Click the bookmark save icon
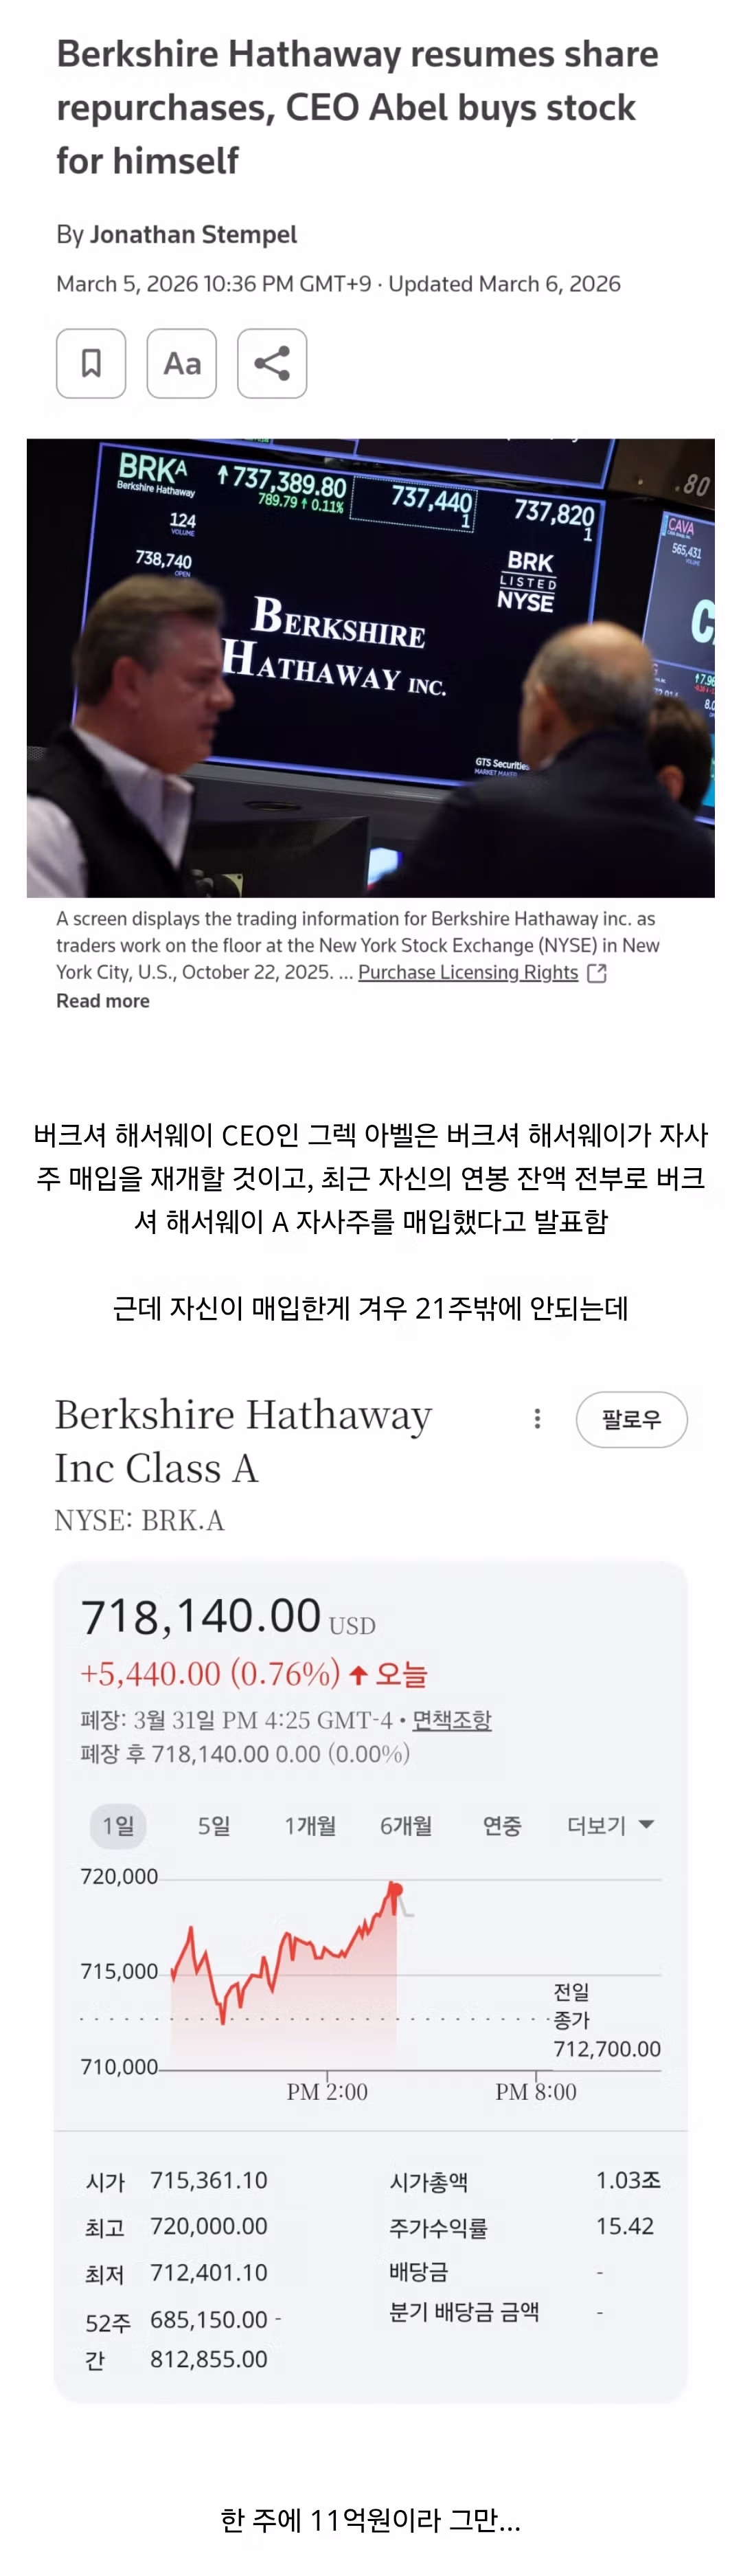 point(91,363)
